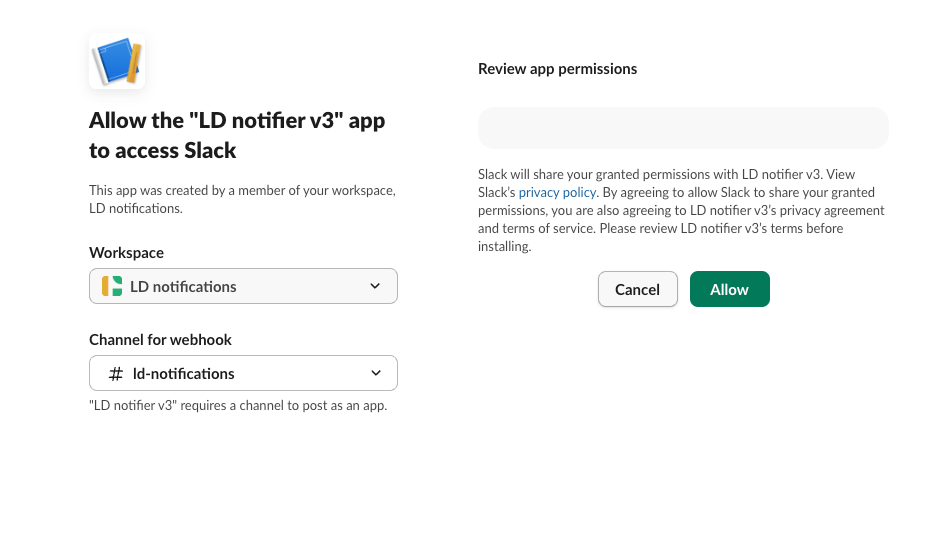Expand the Workspace dropdown chevron

click(x=375, y=286)
